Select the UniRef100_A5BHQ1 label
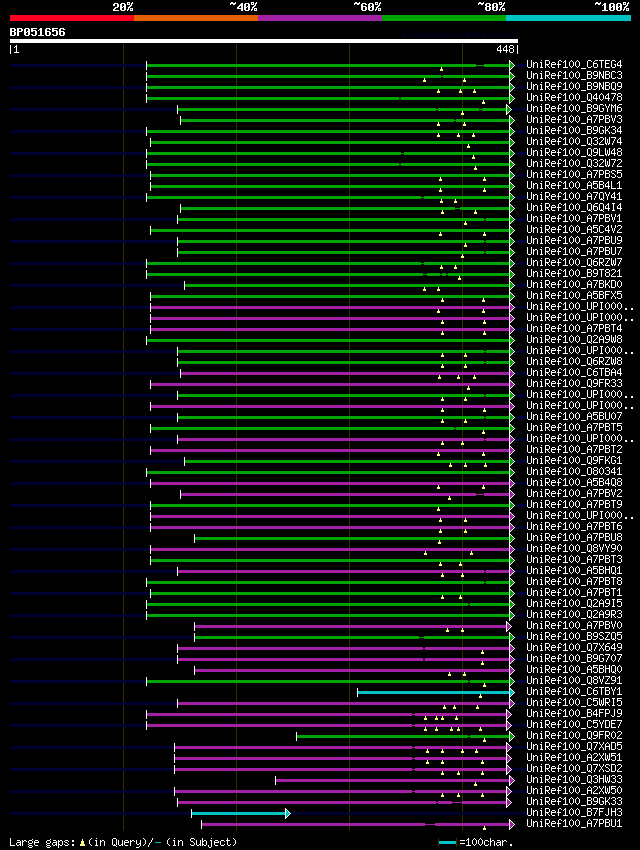 574,570
